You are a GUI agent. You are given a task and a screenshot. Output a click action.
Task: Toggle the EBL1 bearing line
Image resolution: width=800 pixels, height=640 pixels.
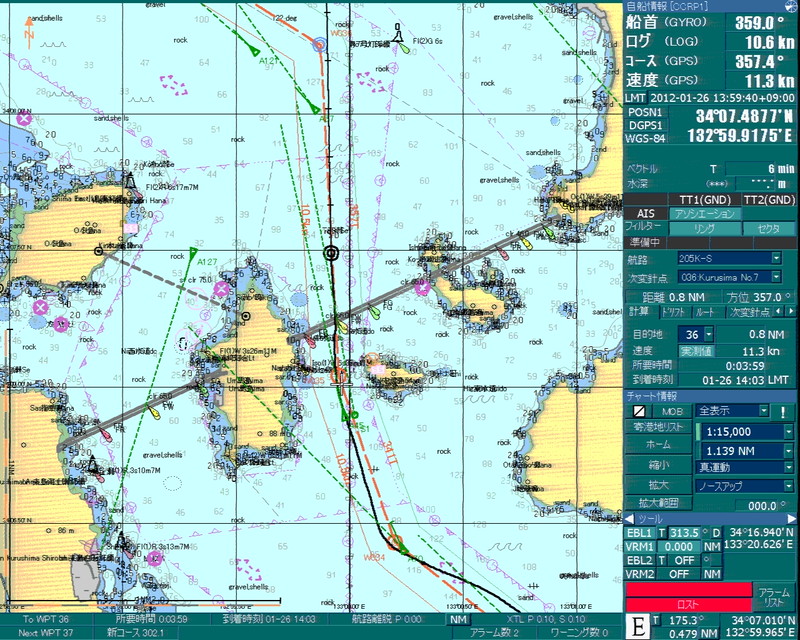click(640, 532)
